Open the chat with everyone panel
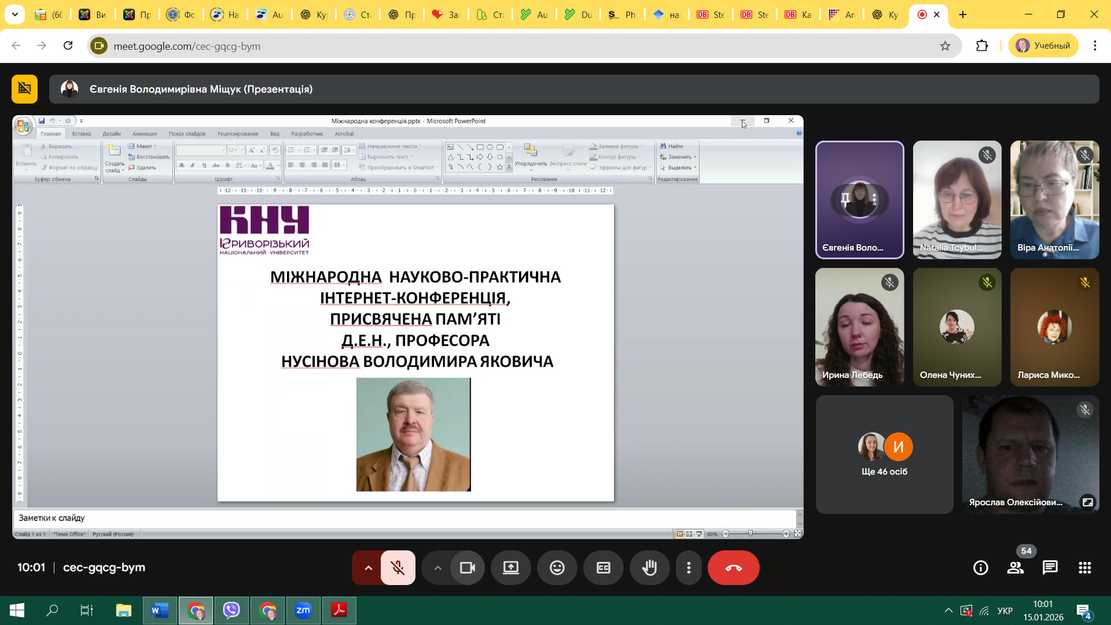The image size is (1111, 625). [1050, 568]
